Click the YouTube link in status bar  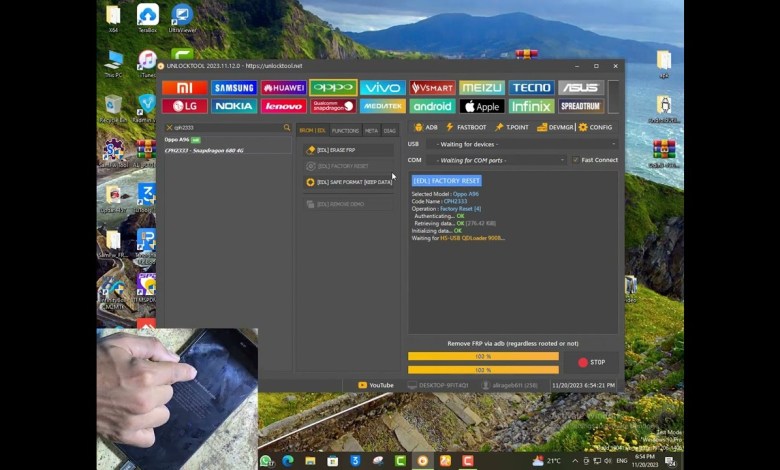coord(376,385)
